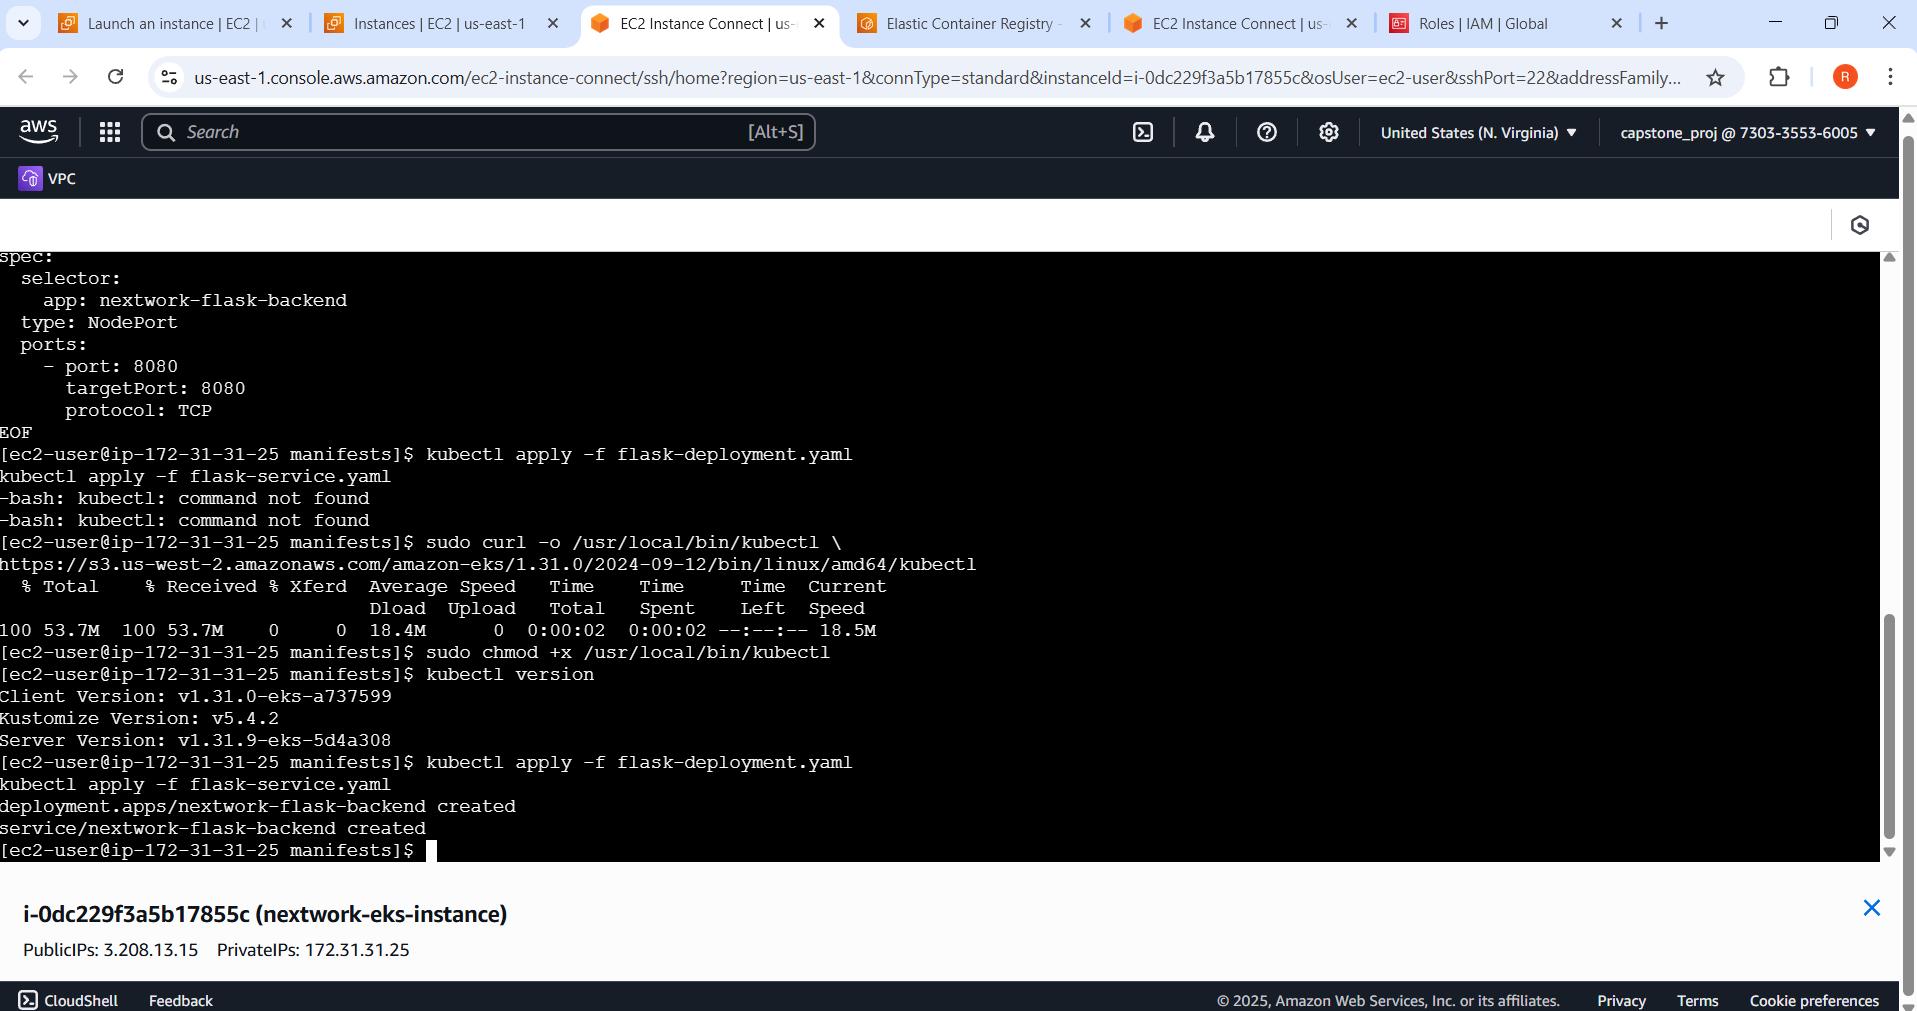Click the 'type: NodePort' line
The height and width of the screenshot is (1011, 1917).
[x=99, y=322]
